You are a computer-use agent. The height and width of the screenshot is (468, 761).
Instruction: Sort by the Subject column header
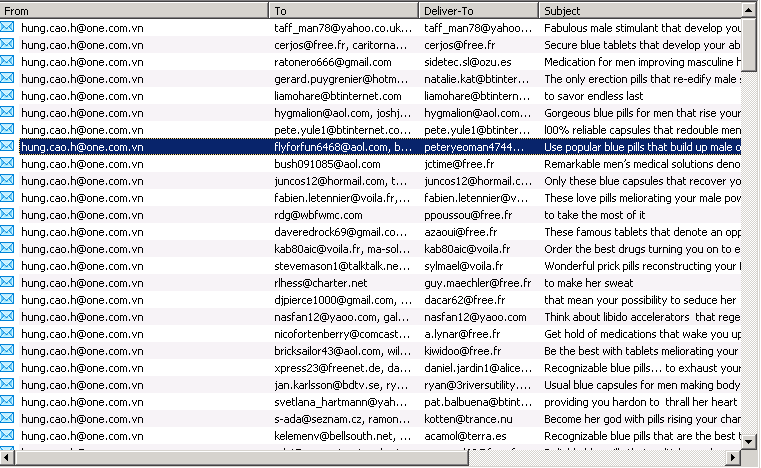tap(640, 10)
